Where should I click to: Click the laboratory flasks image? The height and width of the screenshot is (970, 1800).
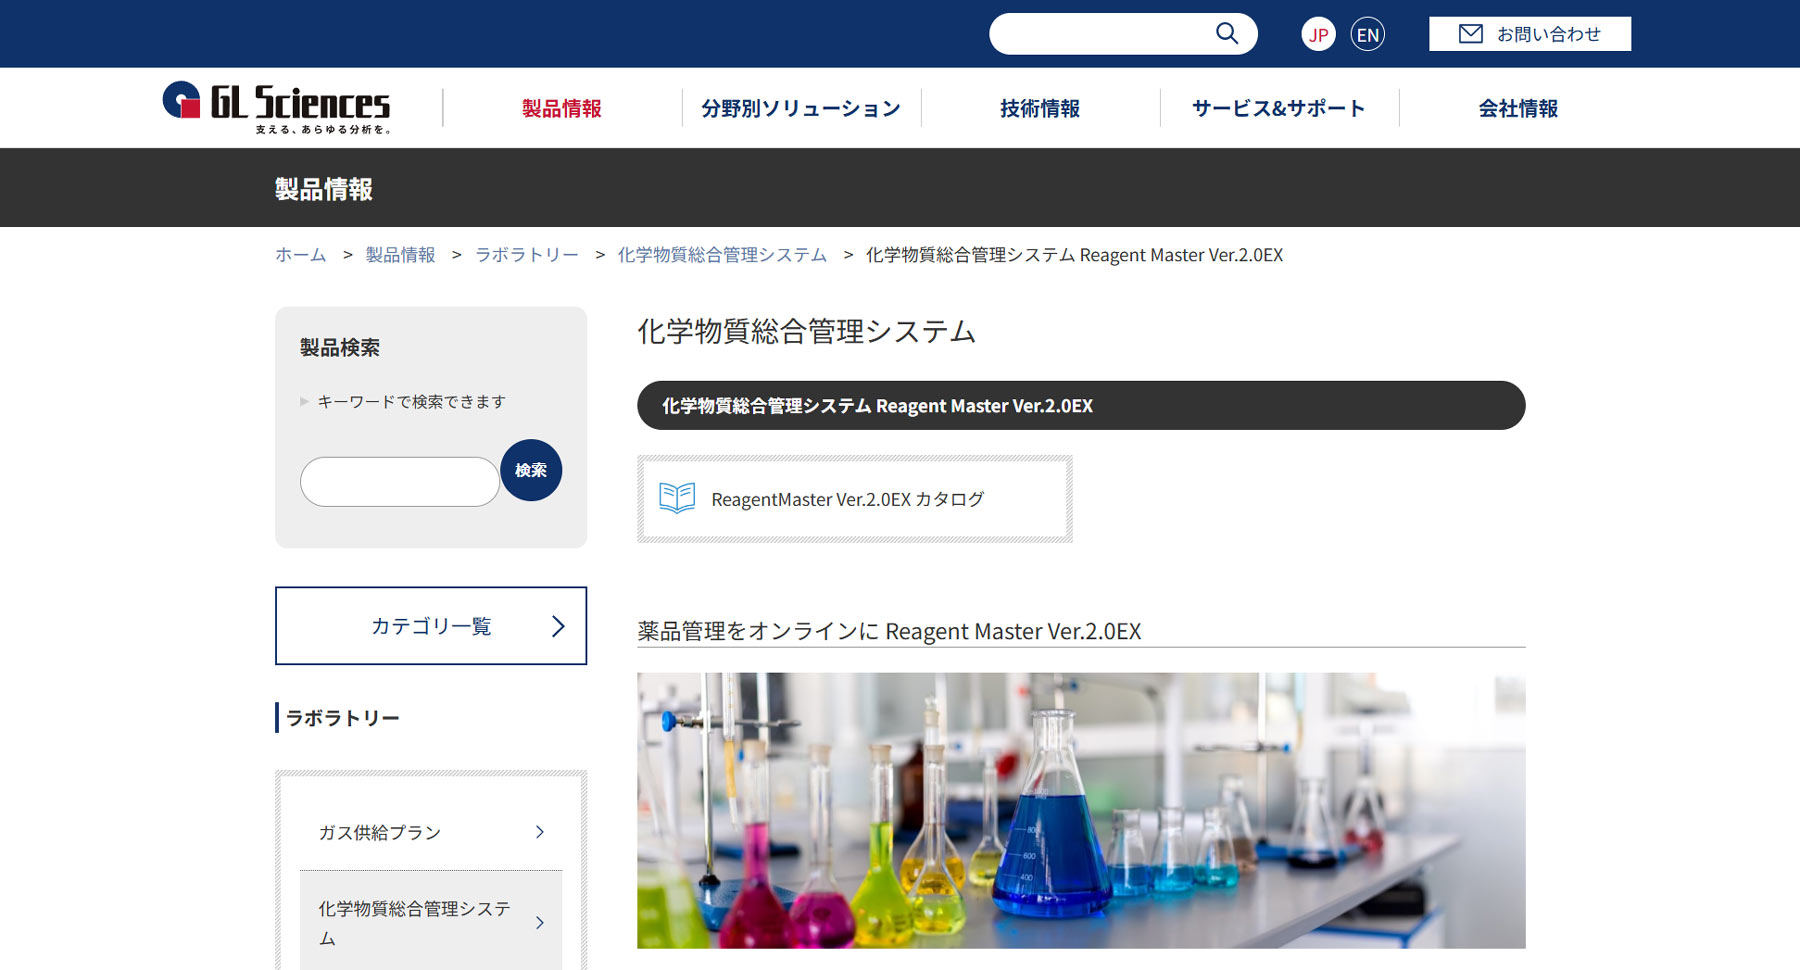pos(1081,810)
